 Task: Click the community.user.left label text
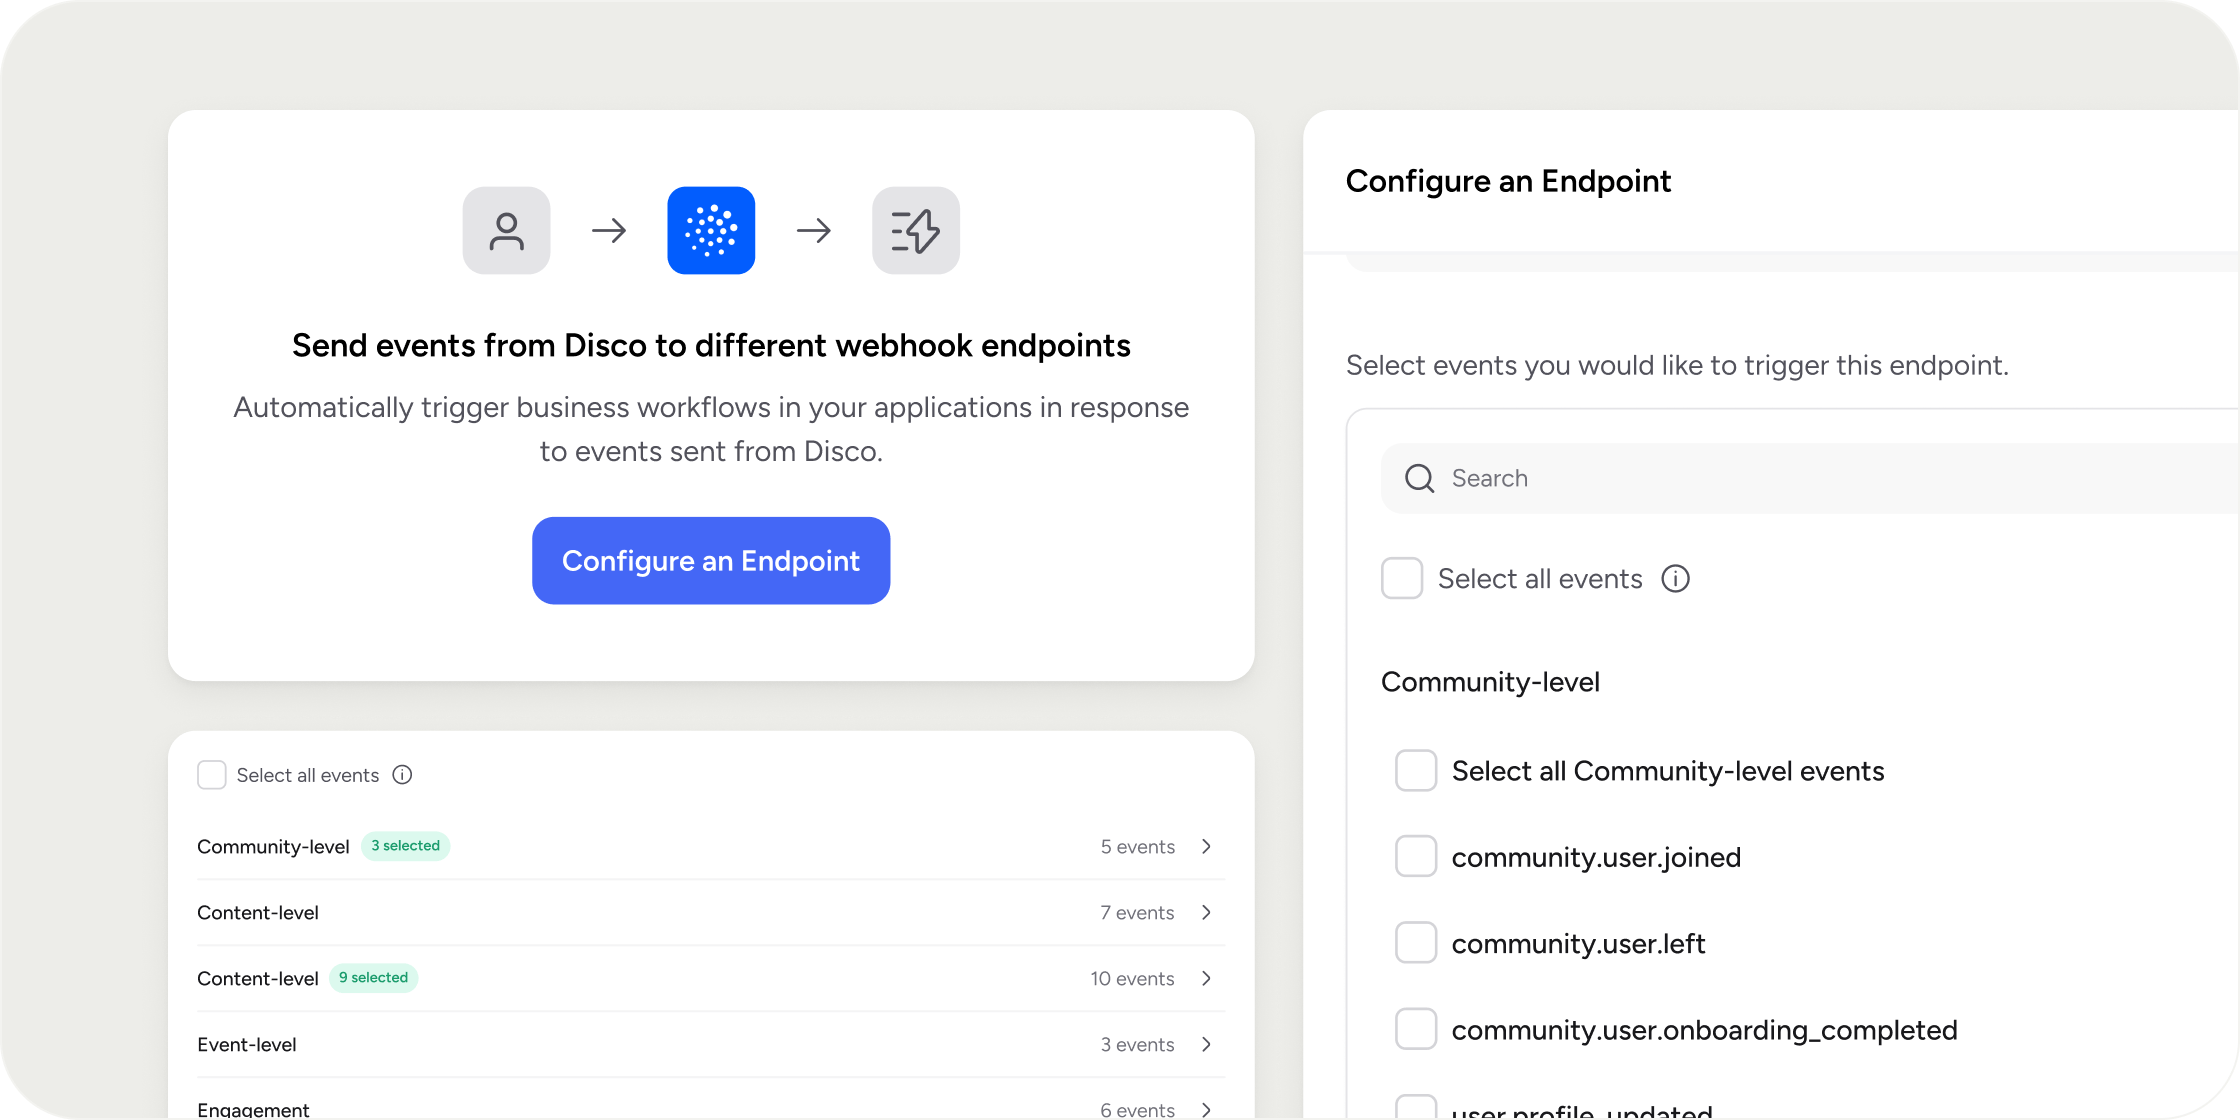click(x=1578, y=944)
